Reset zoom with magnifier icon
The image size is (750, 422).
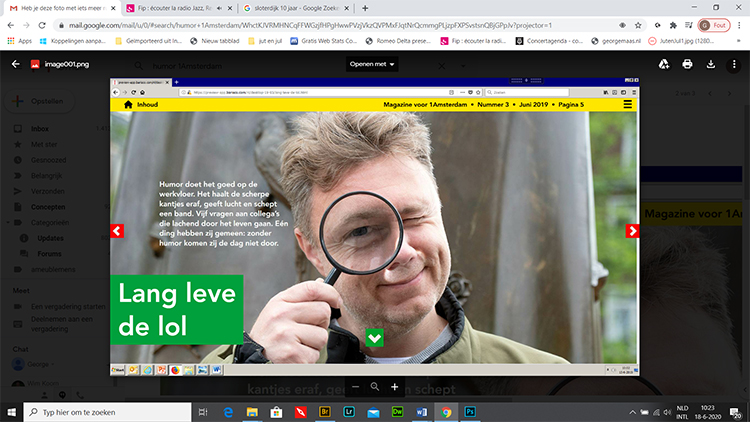[375, 387]
